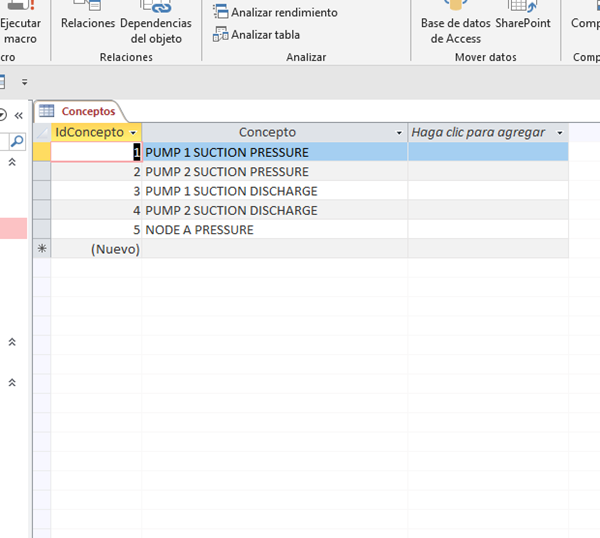Image resolution: width=600 pixels, height=538 pixels.
Task: Click the navigation pane search magnifier icon
Action: 17,141
